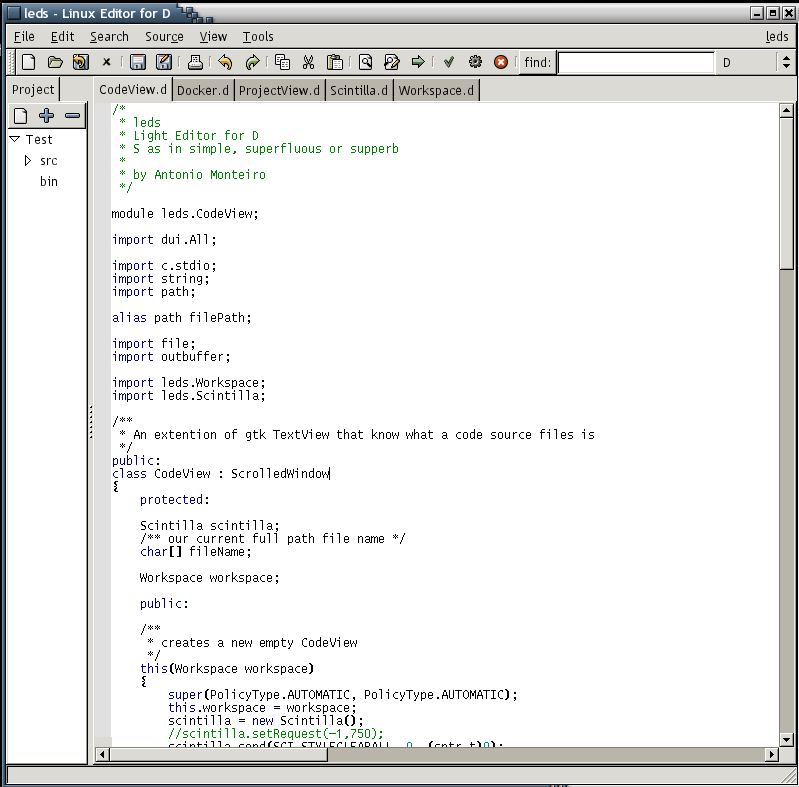
Task: Collapse the Test project tree node
Action: coord(15,139)
